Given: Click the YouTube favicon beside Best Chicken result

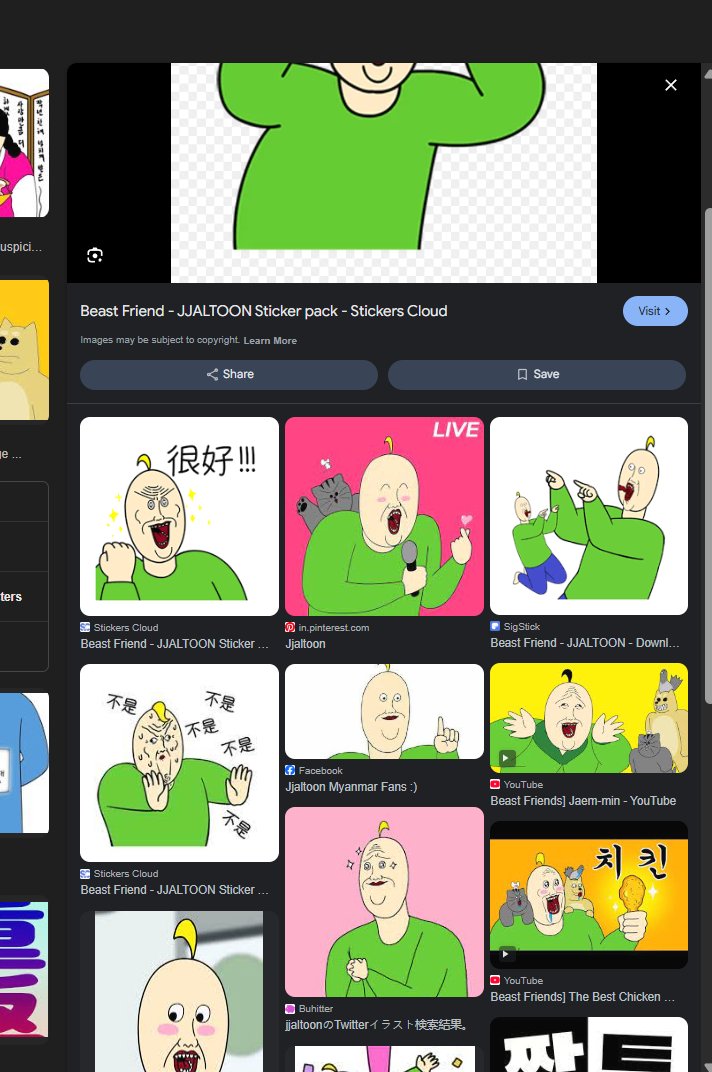Looking at the screenshot, I should click(495, 980).
